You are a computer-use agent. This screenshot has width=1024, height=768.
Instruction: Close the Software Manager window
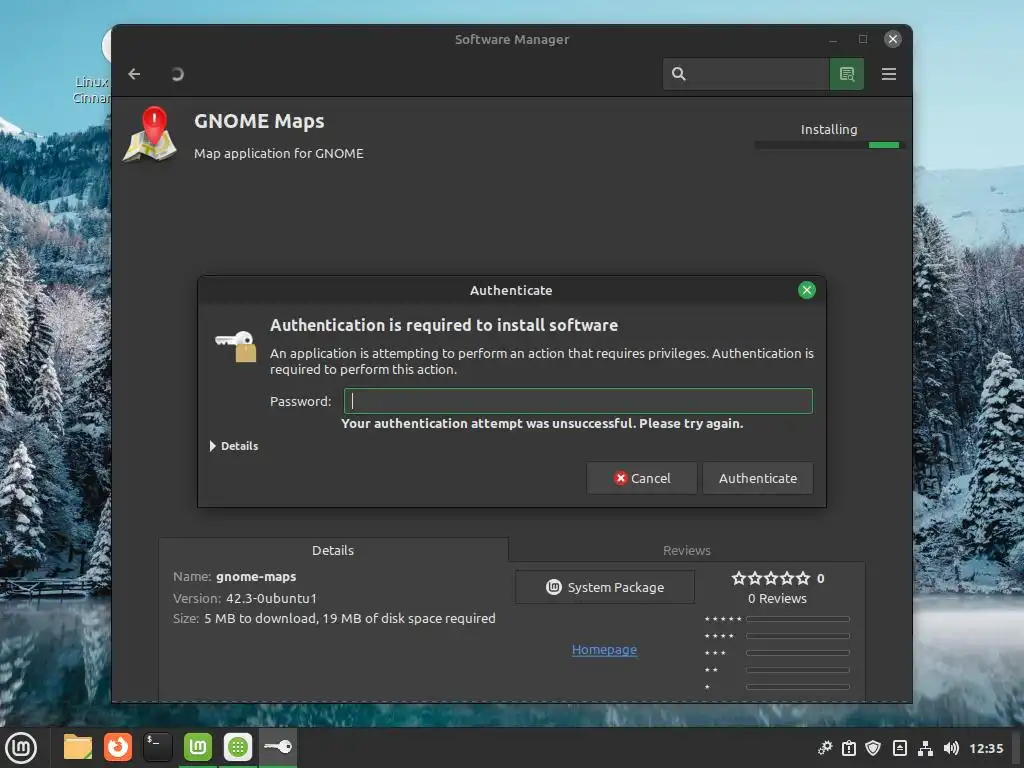893,39
